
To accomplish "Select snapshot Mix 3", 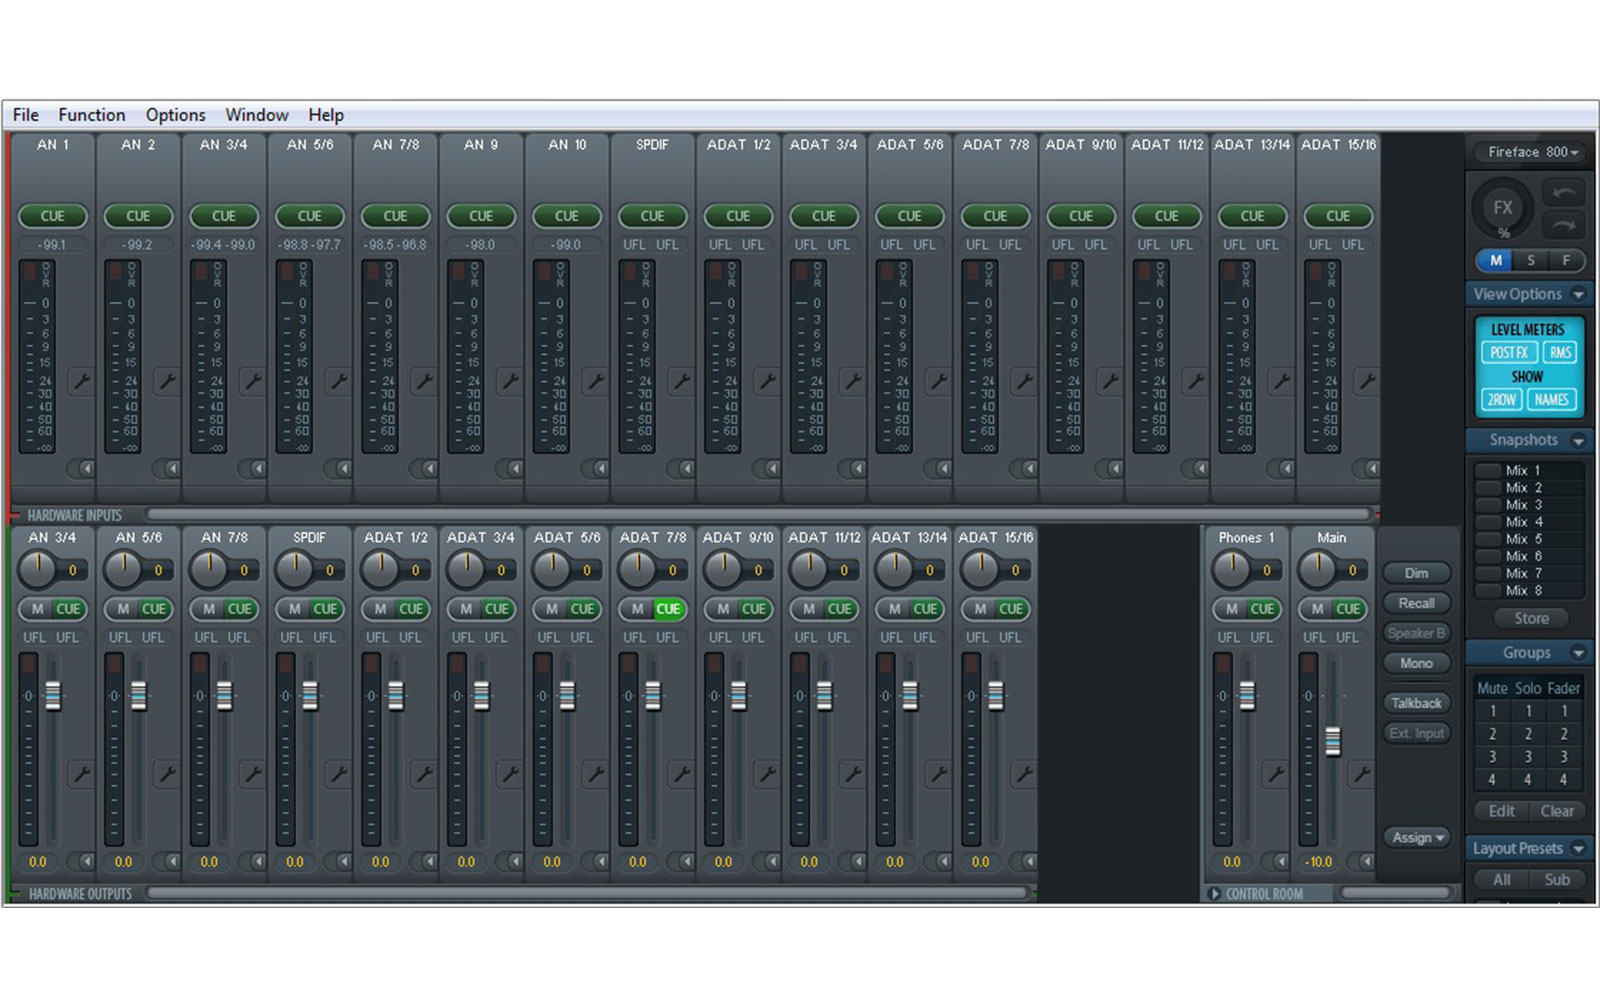I will tap(1529, 505).
